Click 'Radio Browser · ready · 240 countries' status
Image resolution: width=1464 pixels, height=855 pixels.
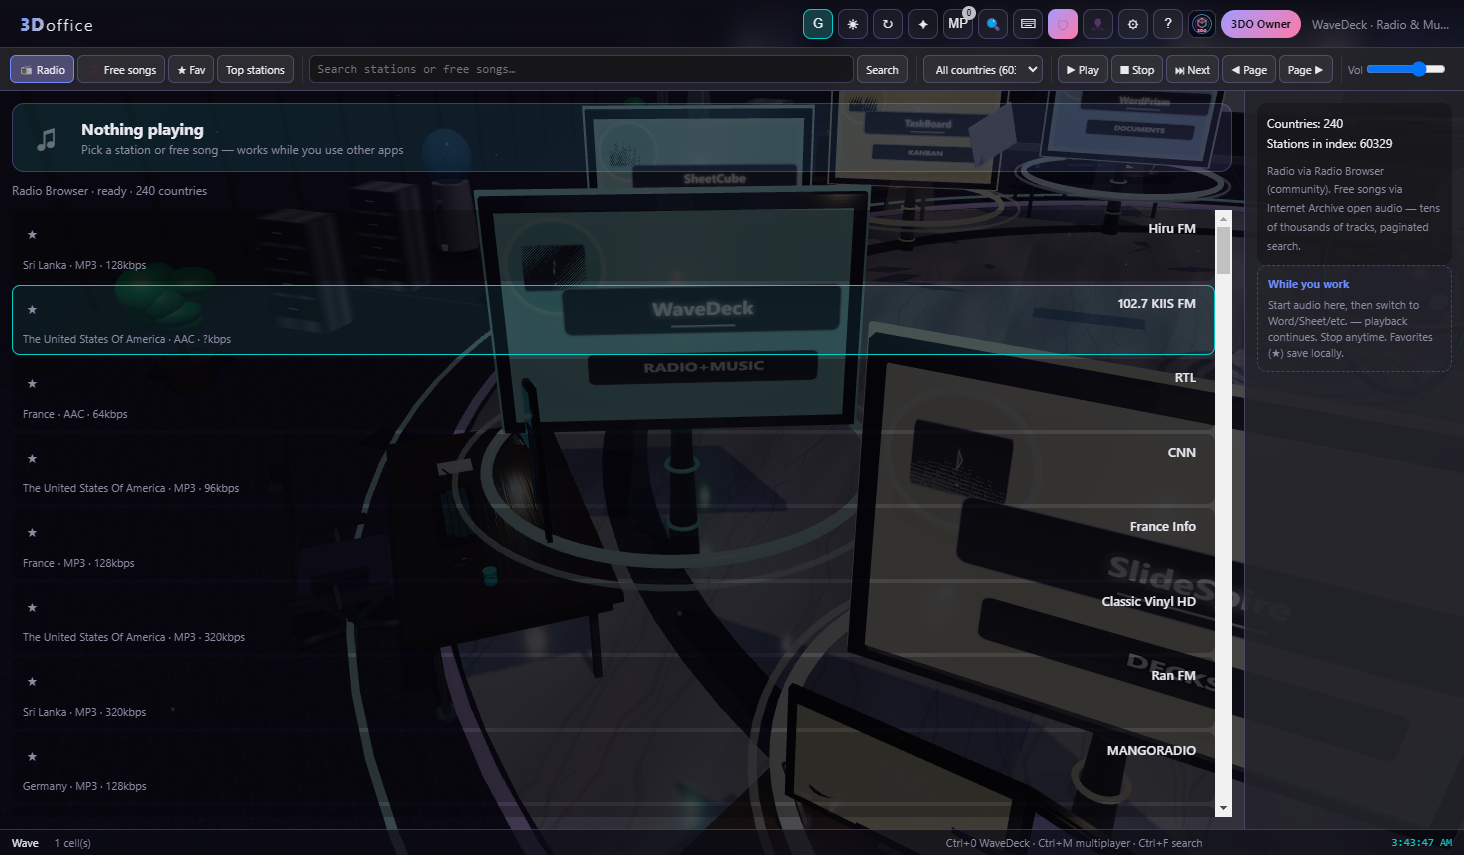110,191
